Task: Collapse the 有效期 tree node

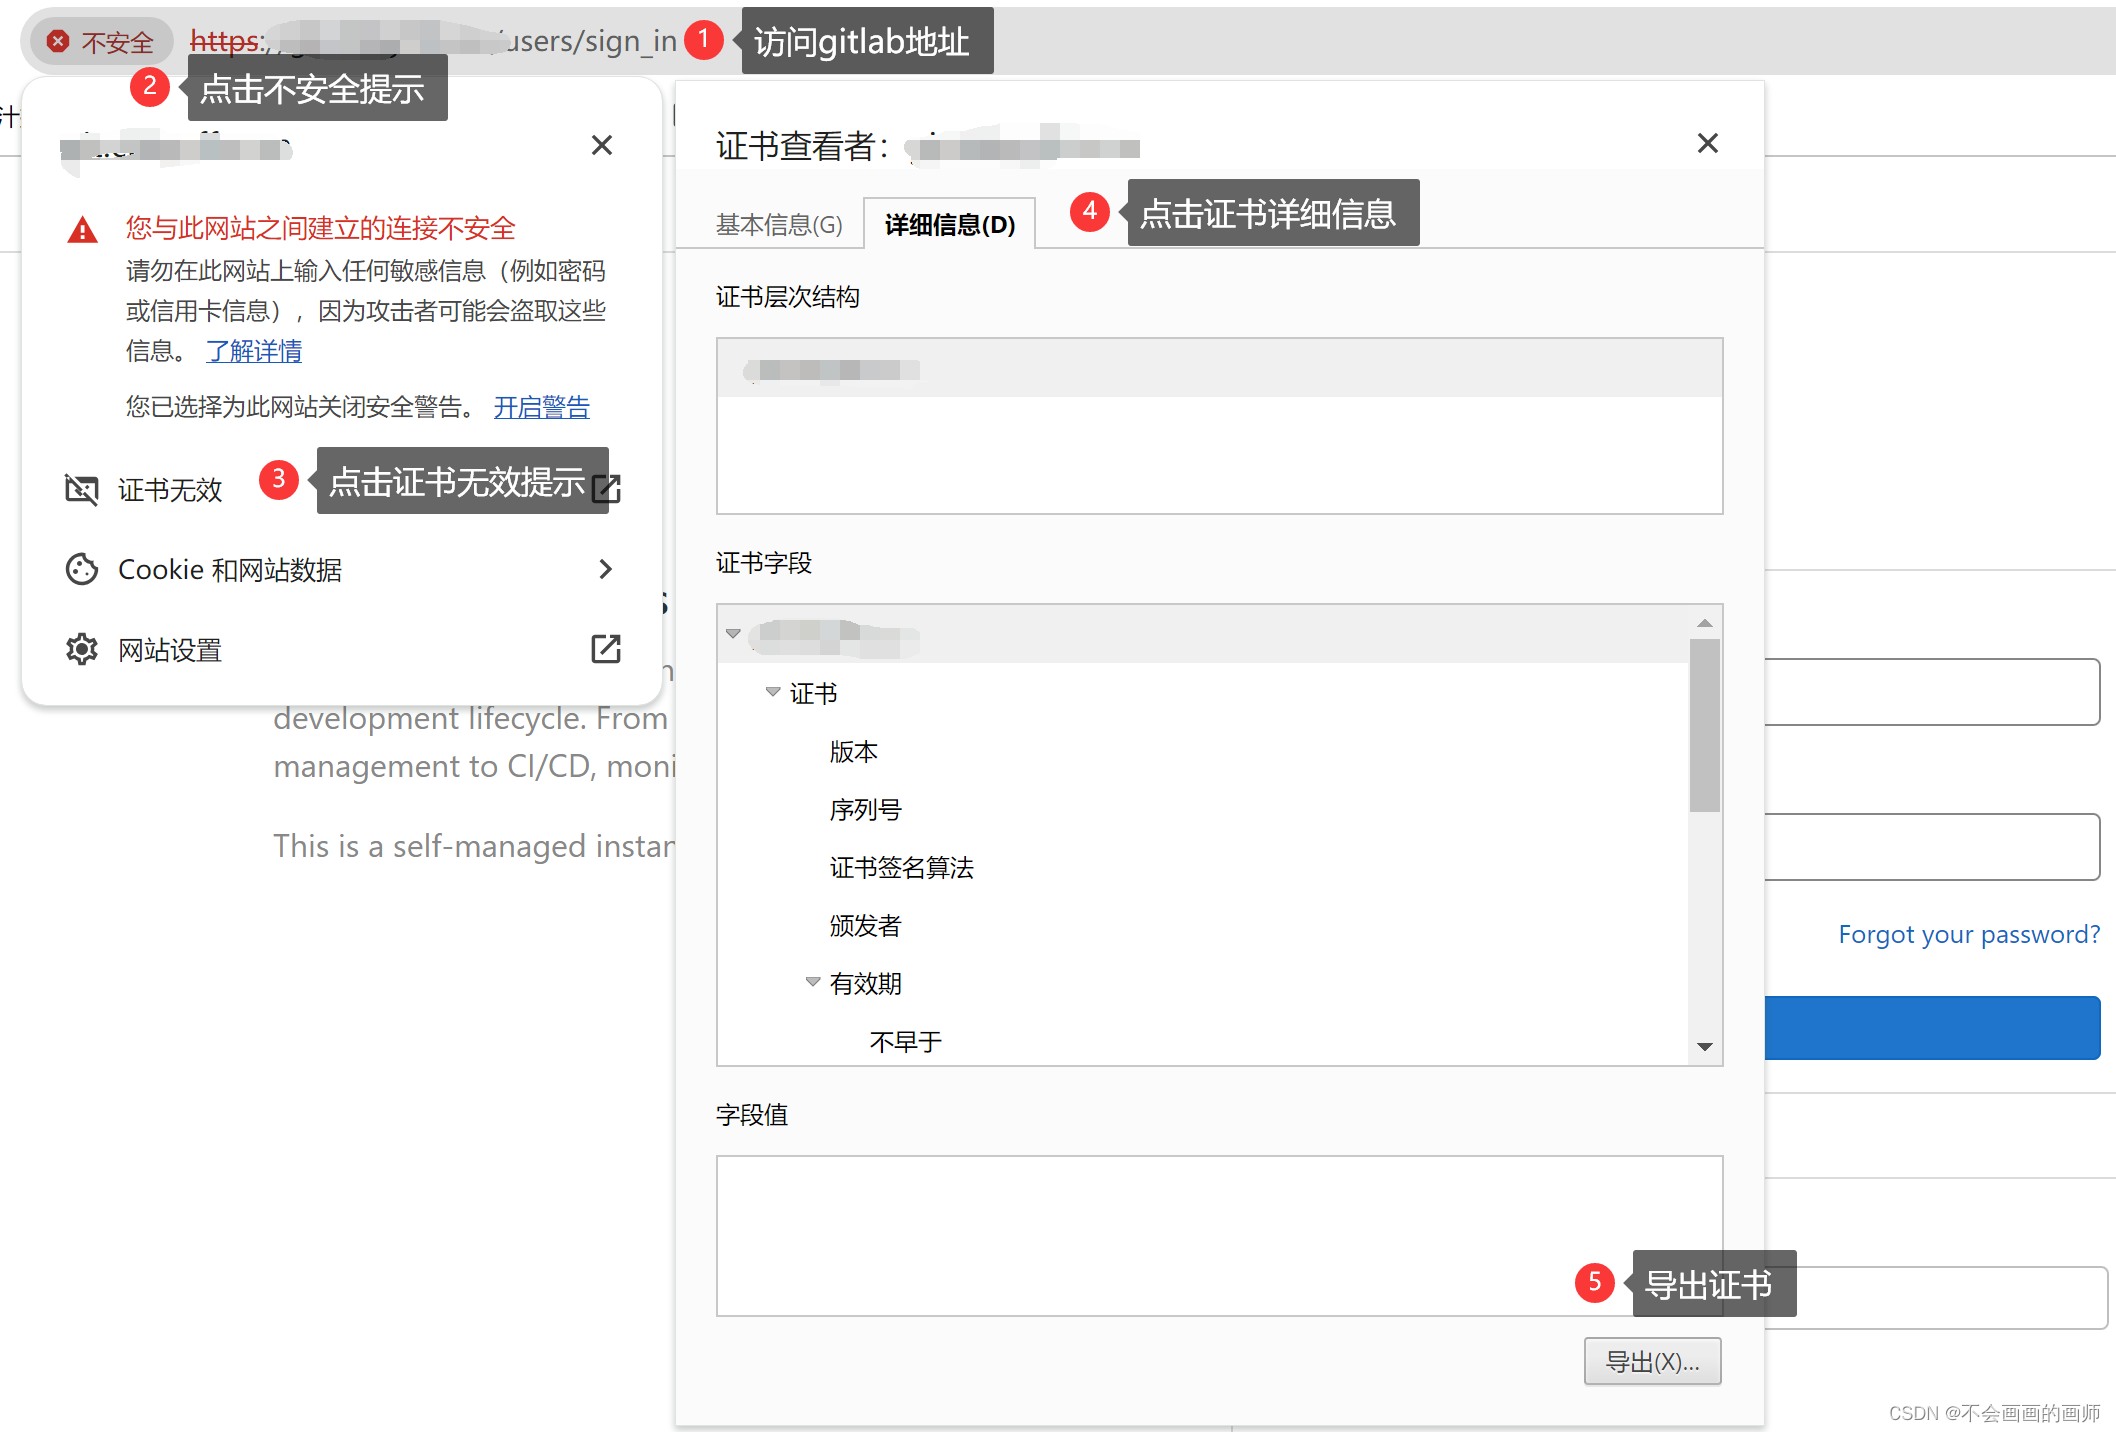Action: coord(812,982)
